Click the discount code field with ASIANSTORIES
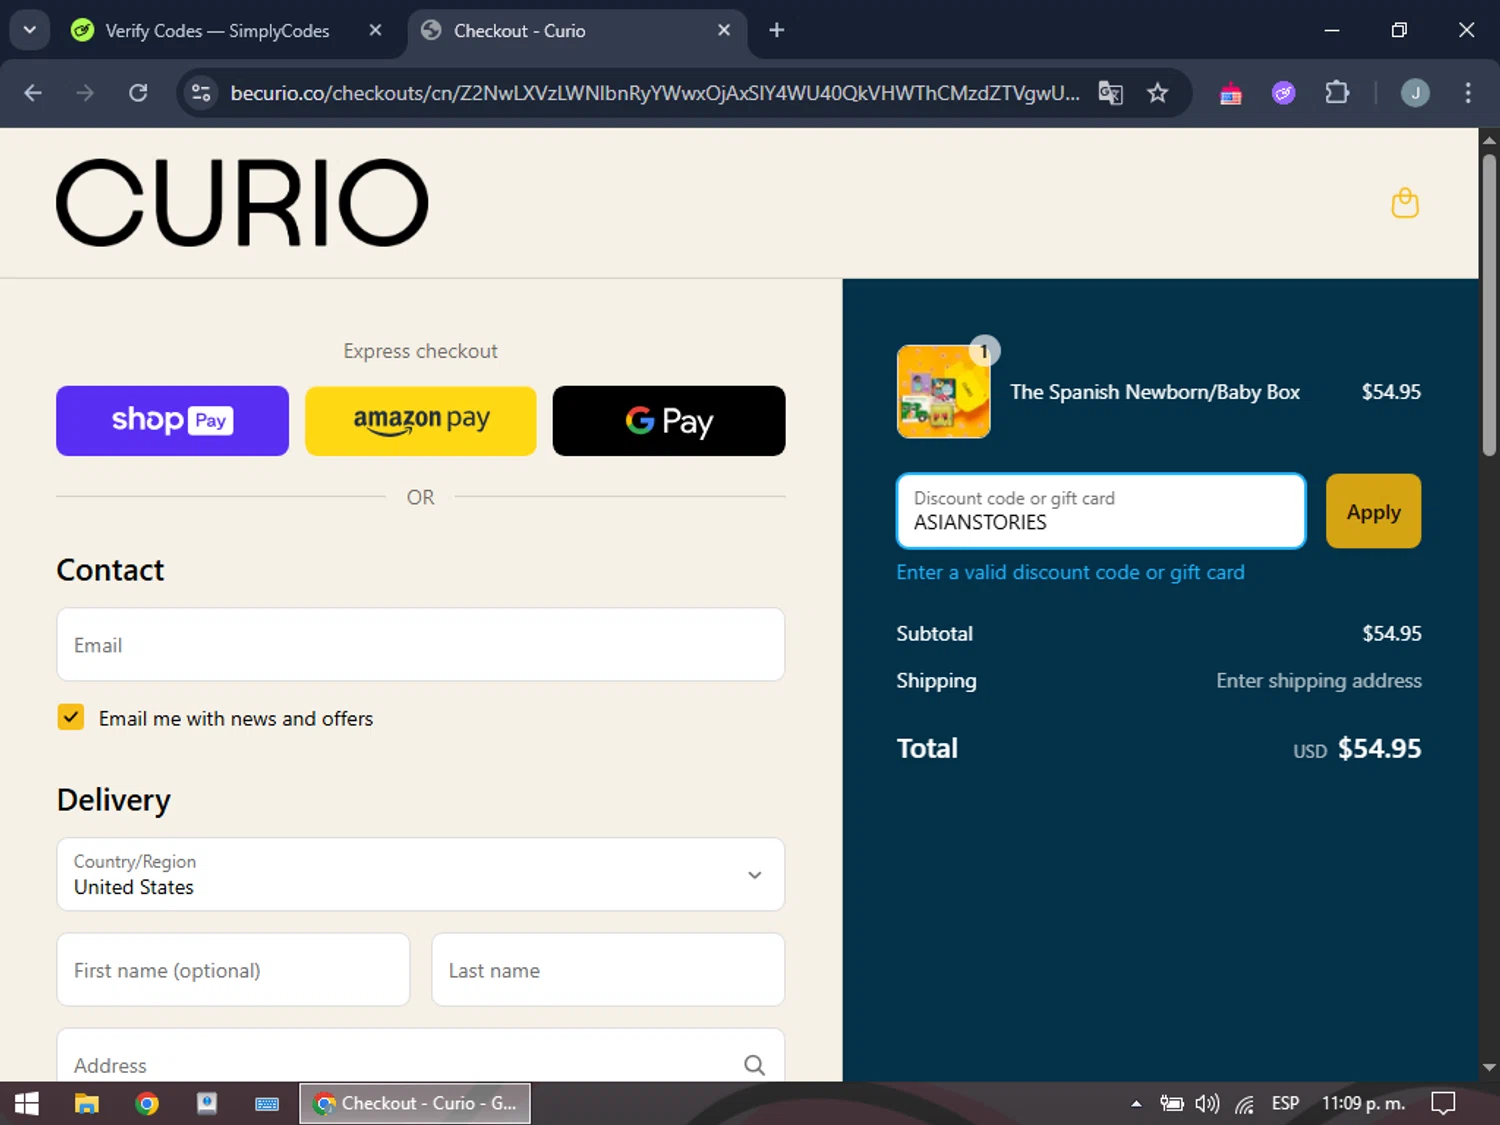The image size is (1500, 1125). (1101, 511)
